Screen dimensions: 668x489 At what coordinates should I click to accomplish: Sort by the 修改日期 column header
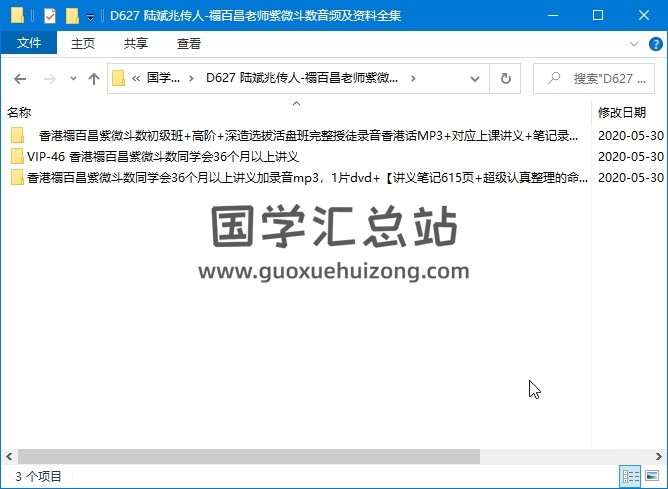coord(622,112)
